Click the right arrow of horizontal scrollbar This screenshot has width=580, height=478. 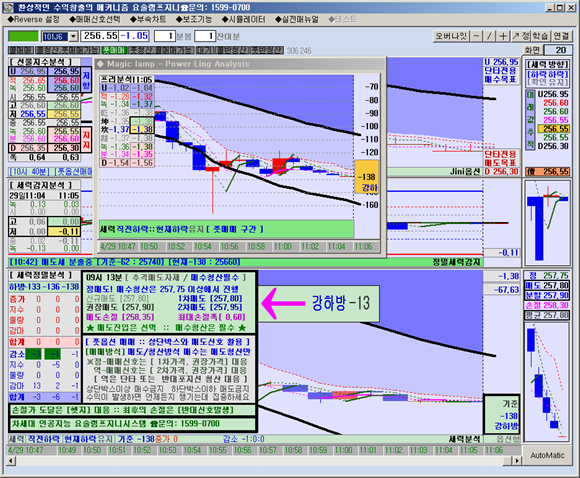tap(517, 461)
